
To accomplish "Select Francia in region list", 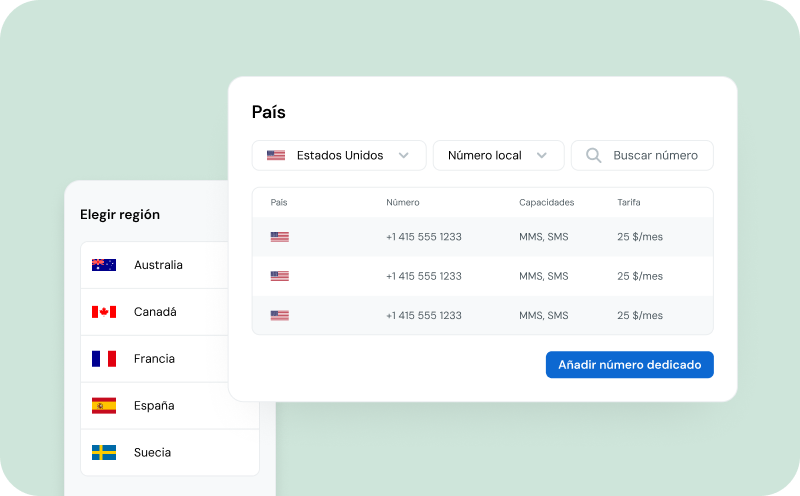I will pos(155,359).
